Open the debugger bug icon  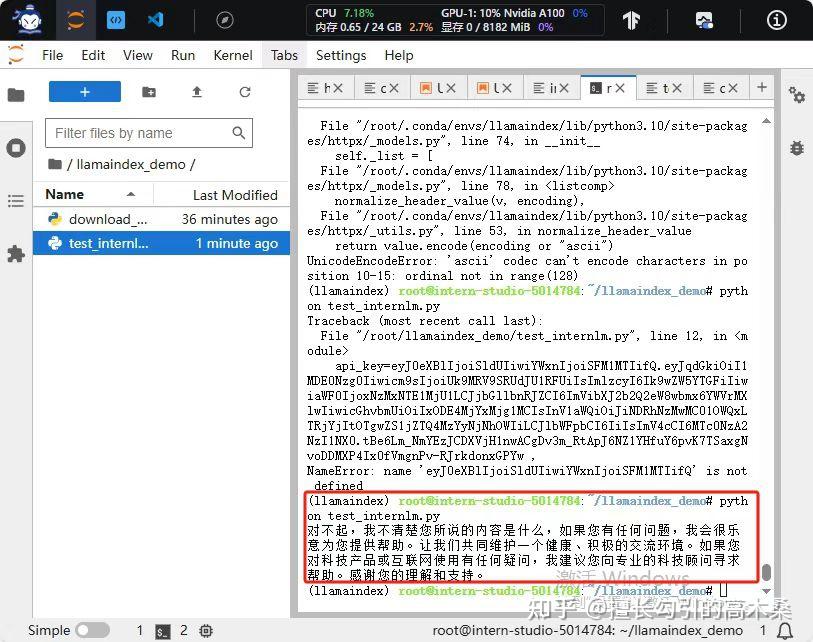pos(797,148)
